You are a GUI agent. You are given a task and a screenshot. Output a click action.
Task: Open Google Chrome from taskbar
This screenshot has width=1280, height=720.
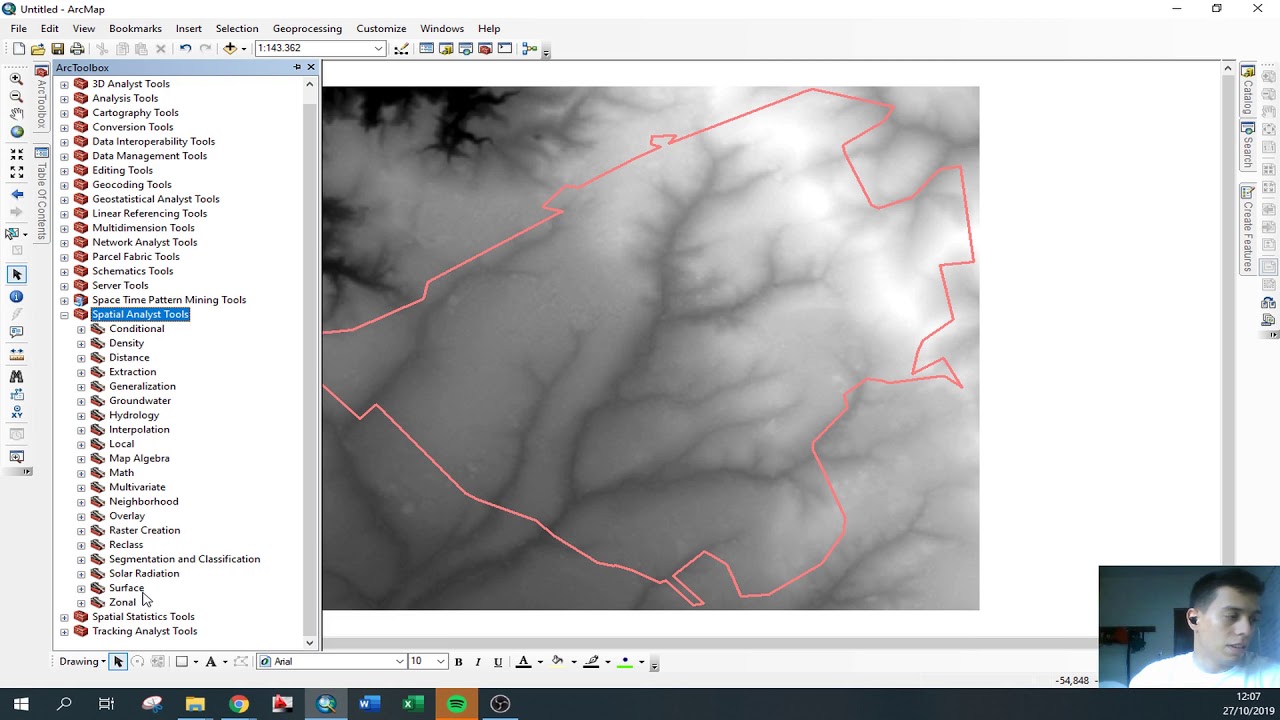click(238, 704)
